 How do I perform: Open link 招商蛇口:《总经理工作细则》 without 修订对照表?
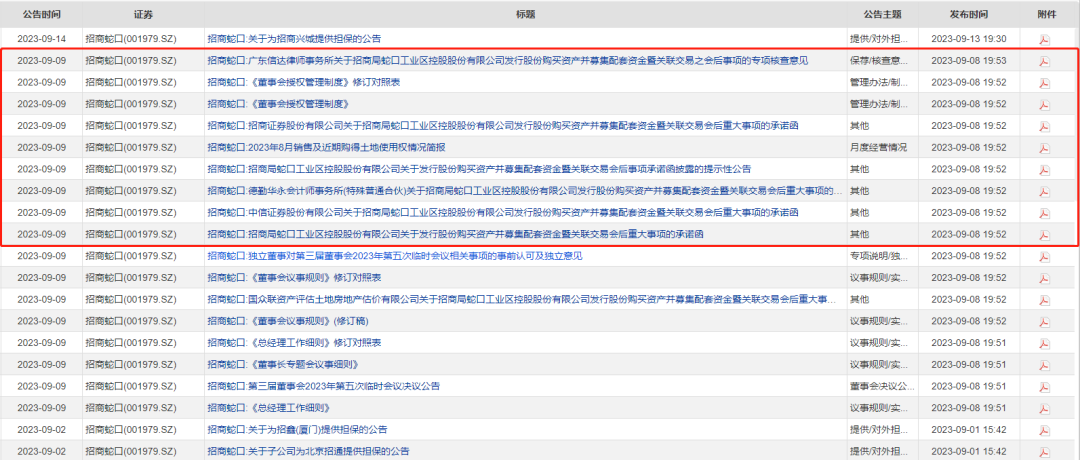[x=269, y=408]
